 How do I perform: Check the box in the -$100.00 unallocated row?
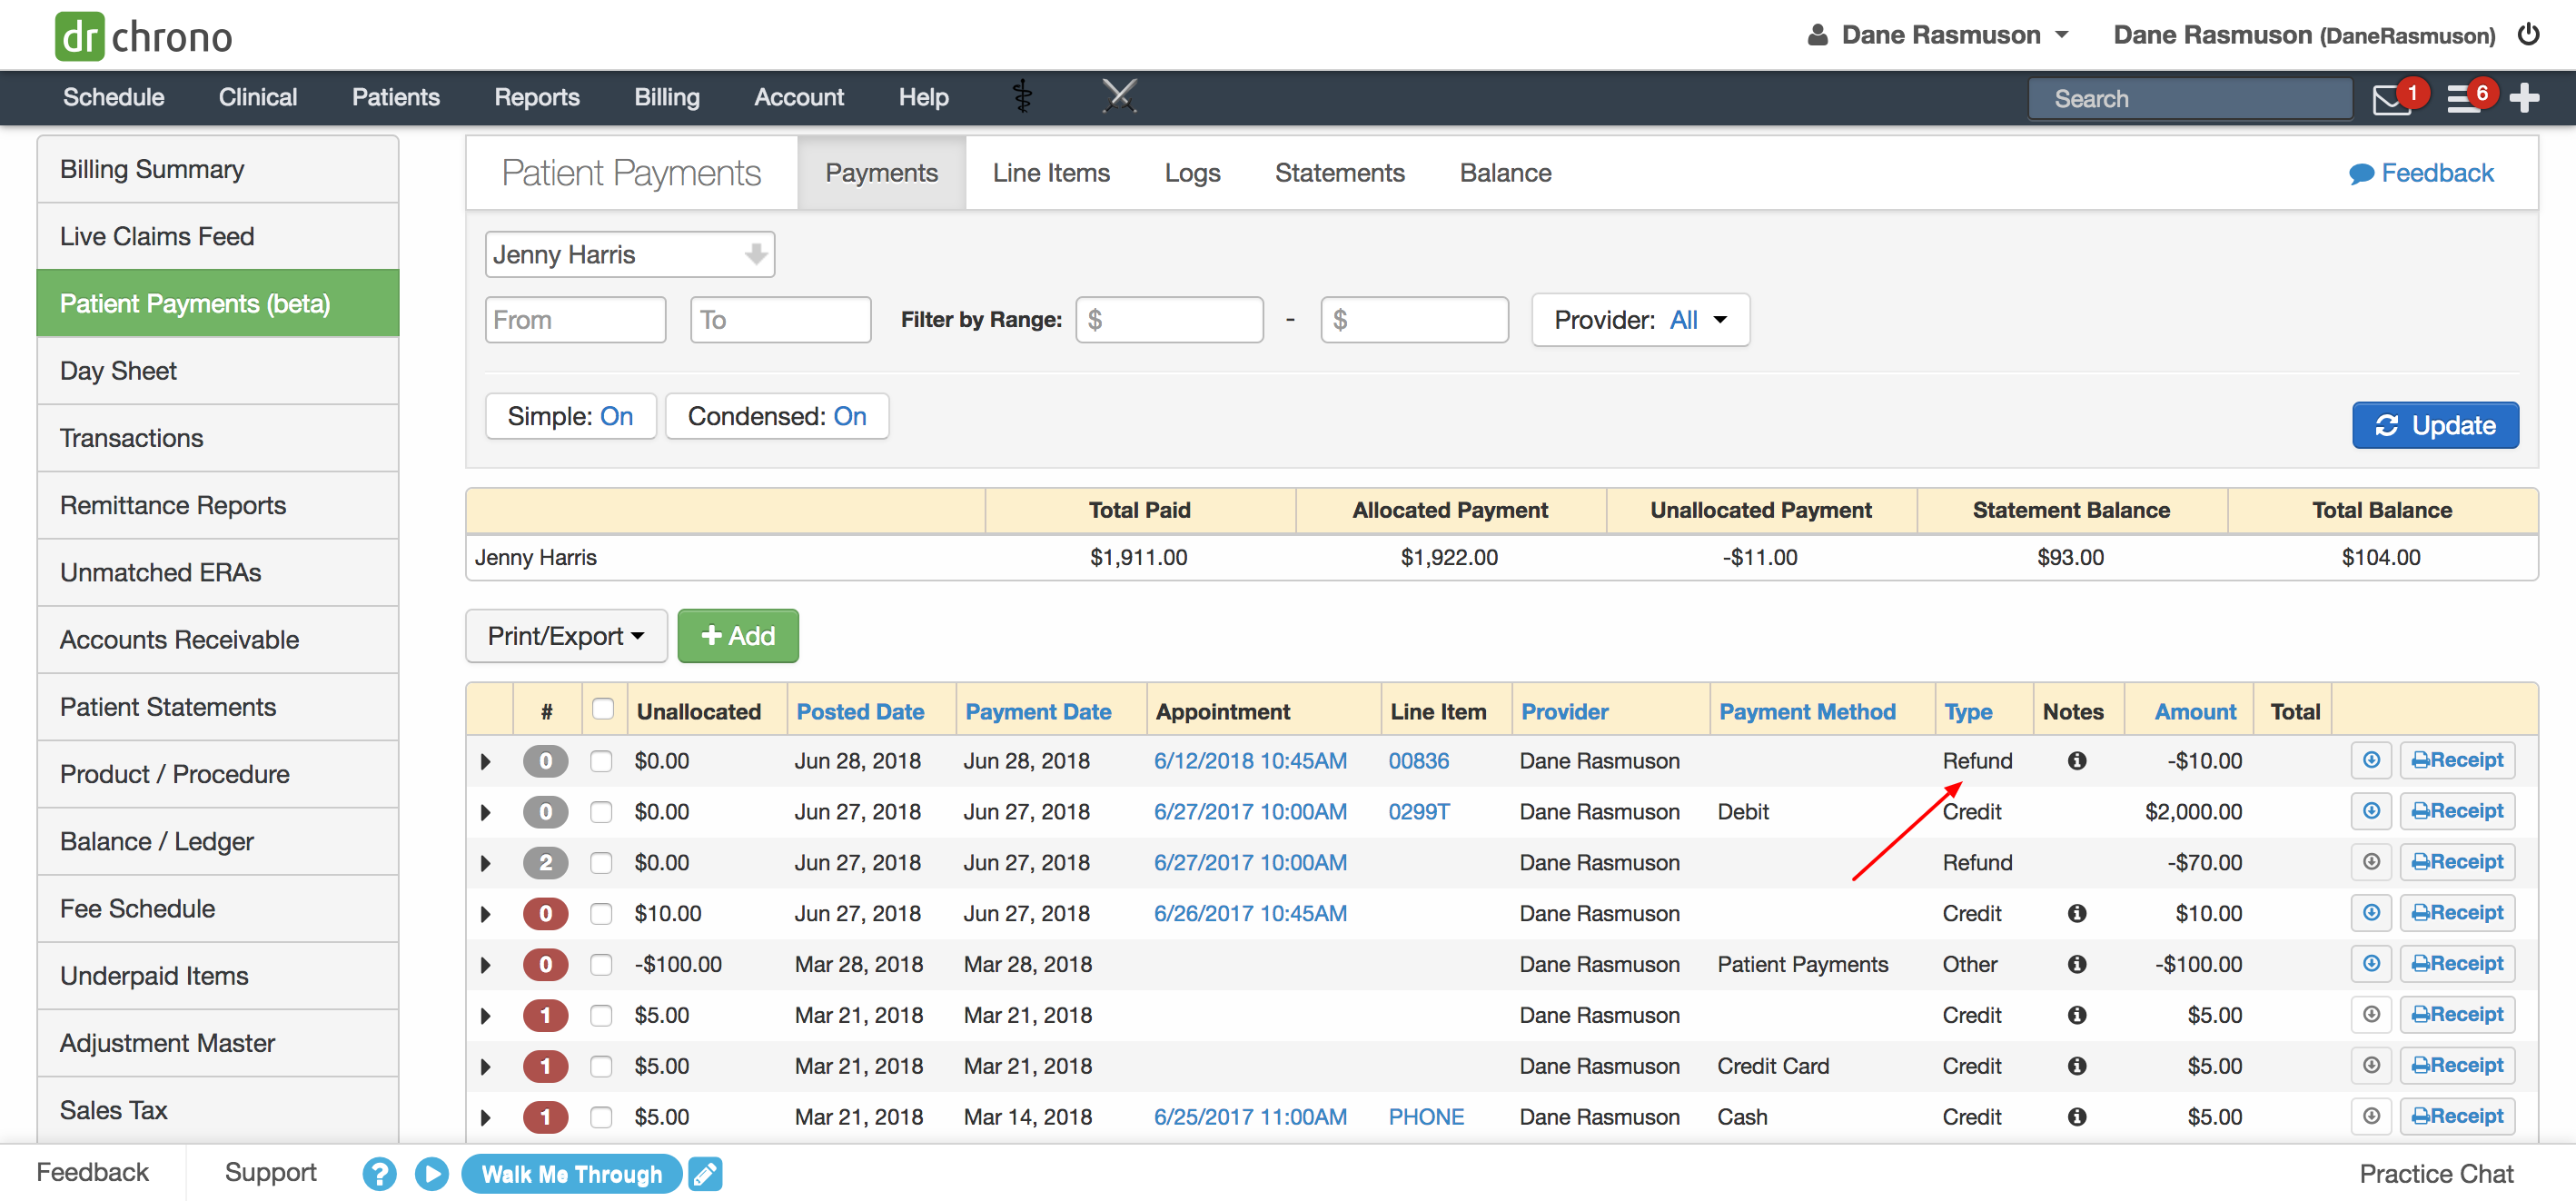[x=601, y=965]
